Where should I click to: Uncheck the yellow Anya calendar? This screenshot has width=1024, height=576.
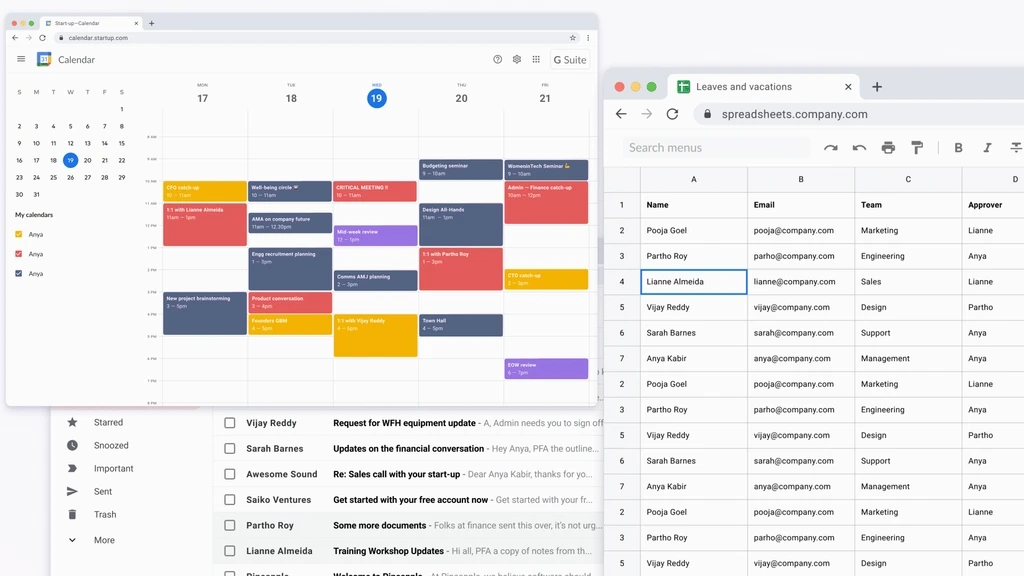click(x=19, y=234)
